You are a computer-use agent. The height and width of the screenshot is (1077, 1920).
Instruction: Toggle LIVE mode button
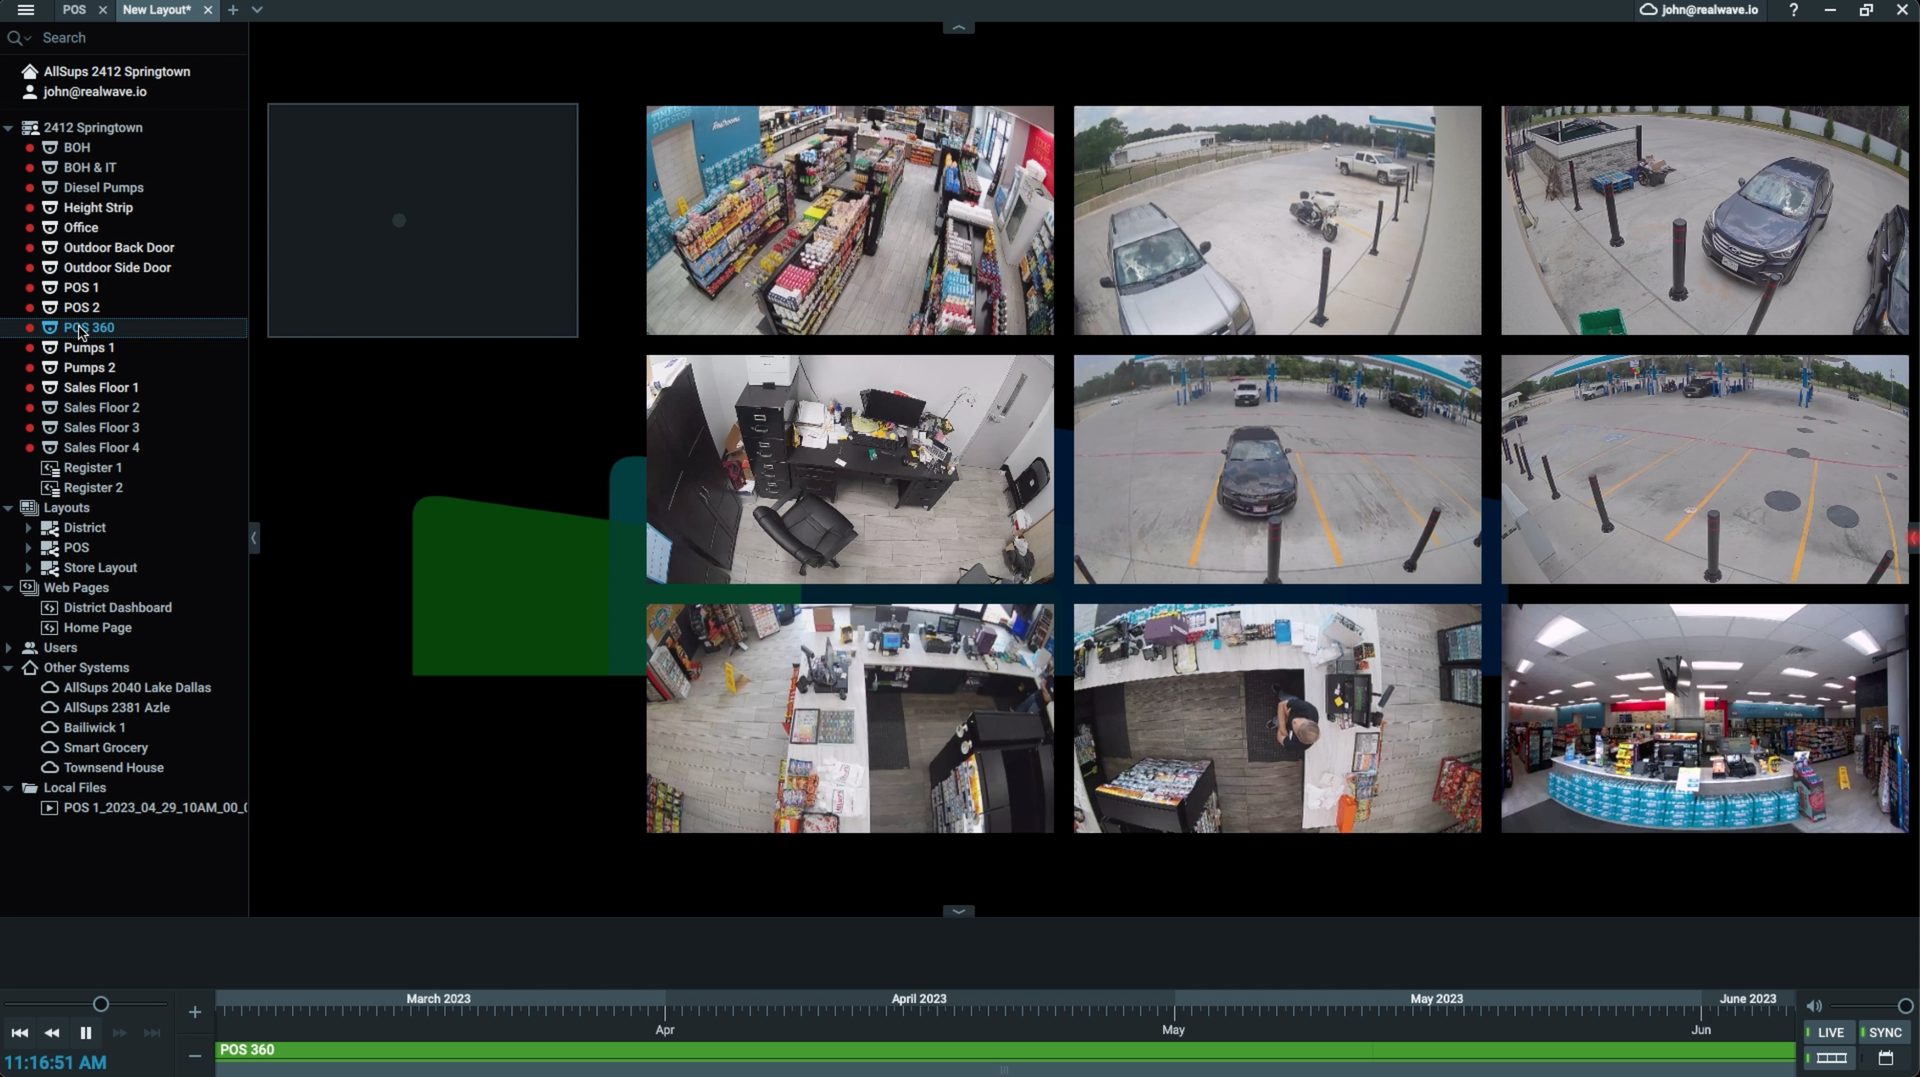click(1830, 1033)
